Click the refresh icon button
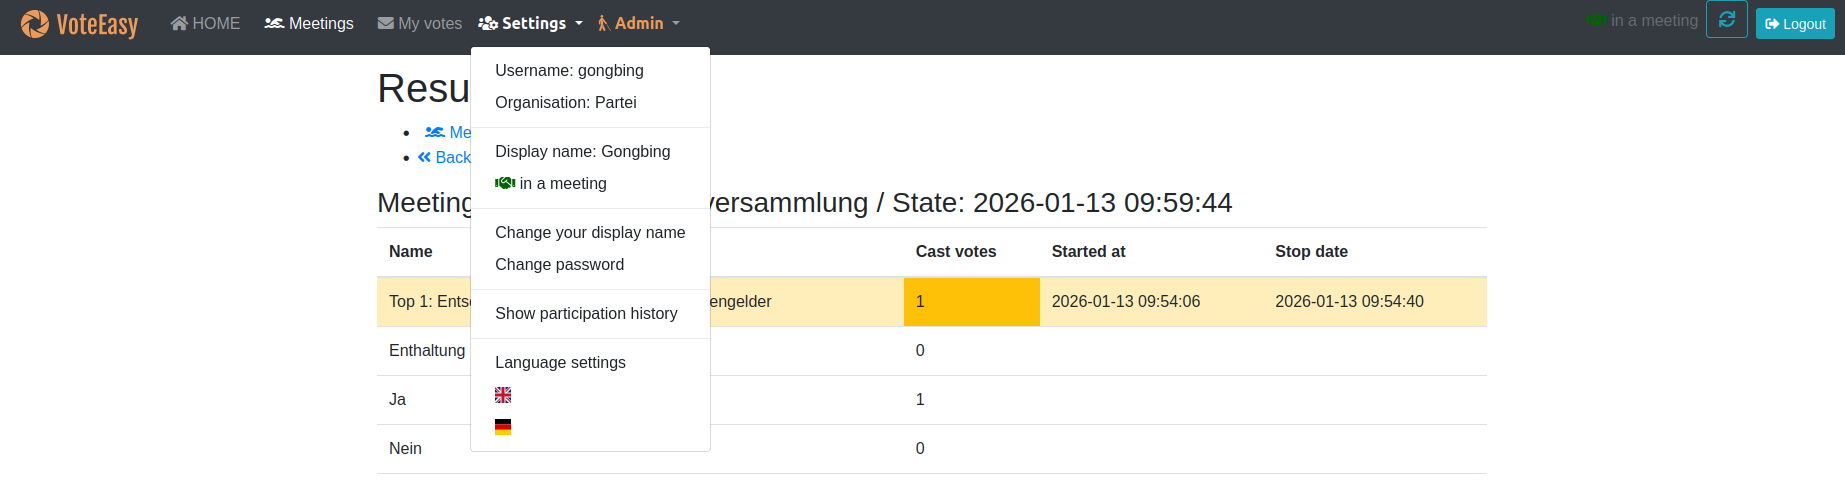 [1726, 20]
